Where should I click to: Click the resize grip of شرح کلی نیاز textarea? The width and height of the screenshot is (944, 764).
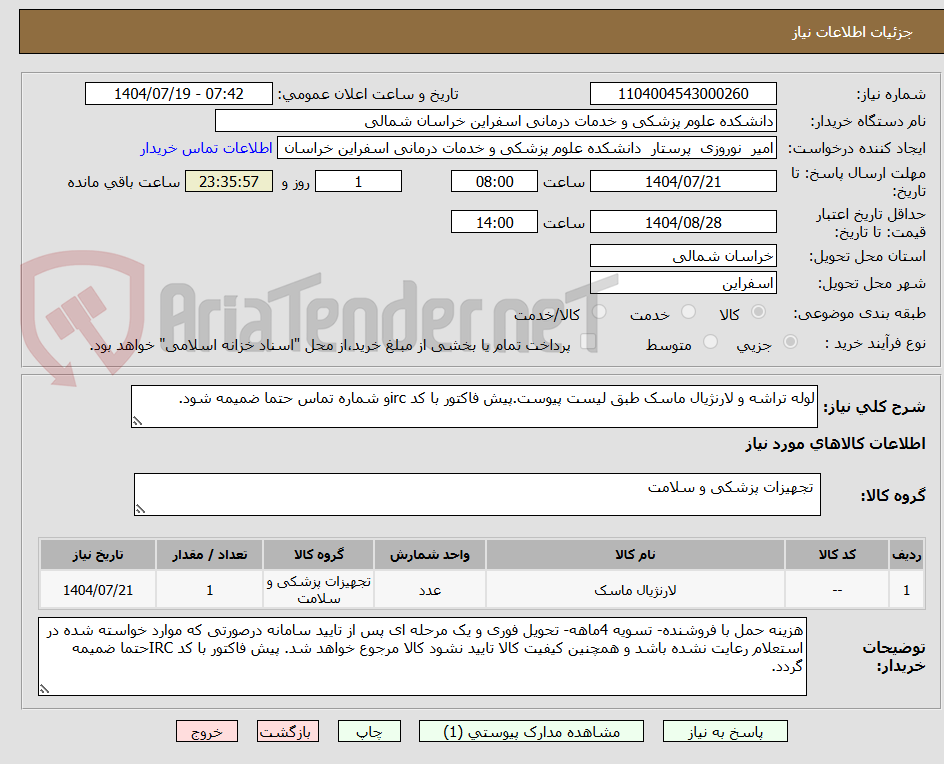pos(137,419)
